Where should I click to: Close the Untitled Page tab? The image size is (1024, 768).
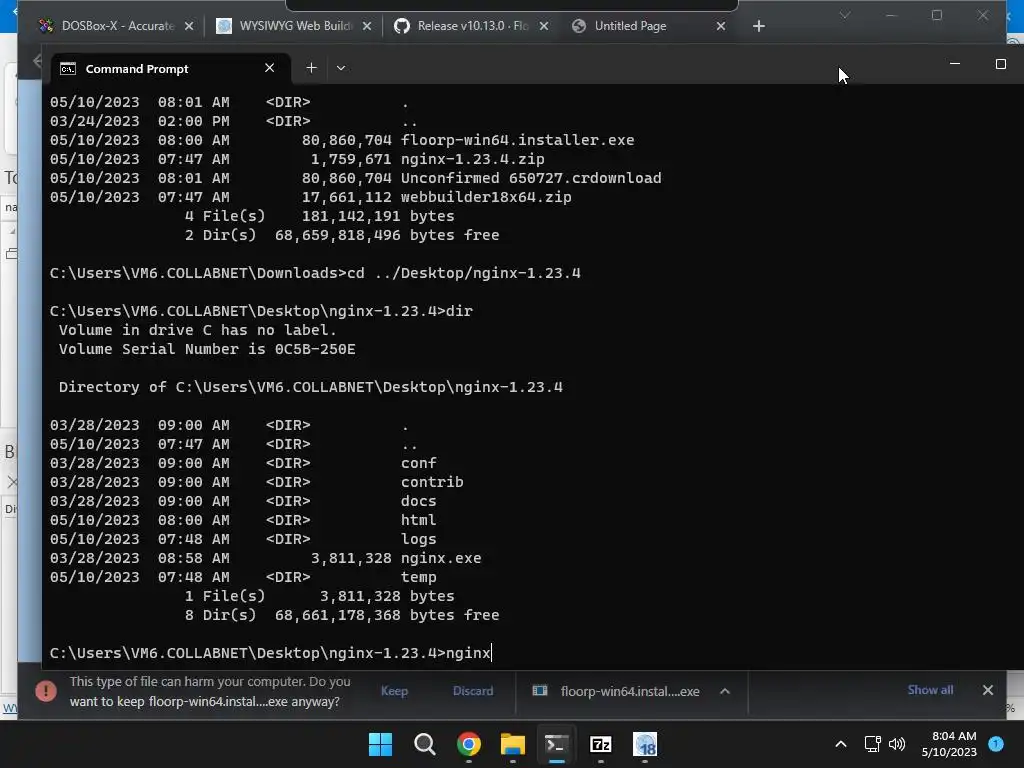click(721, 26)
